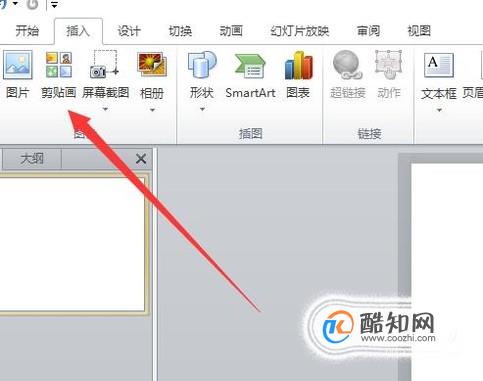Click the 图表 chart icon

(299, 65)
